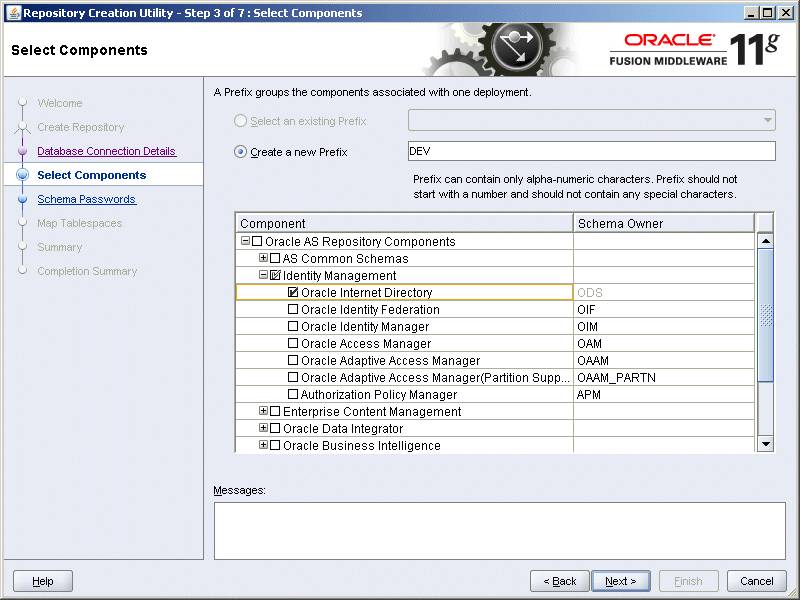Click the Completion Summary step in sidebar
The height and width of the screenshot is (600, 800).
(87, 271)
